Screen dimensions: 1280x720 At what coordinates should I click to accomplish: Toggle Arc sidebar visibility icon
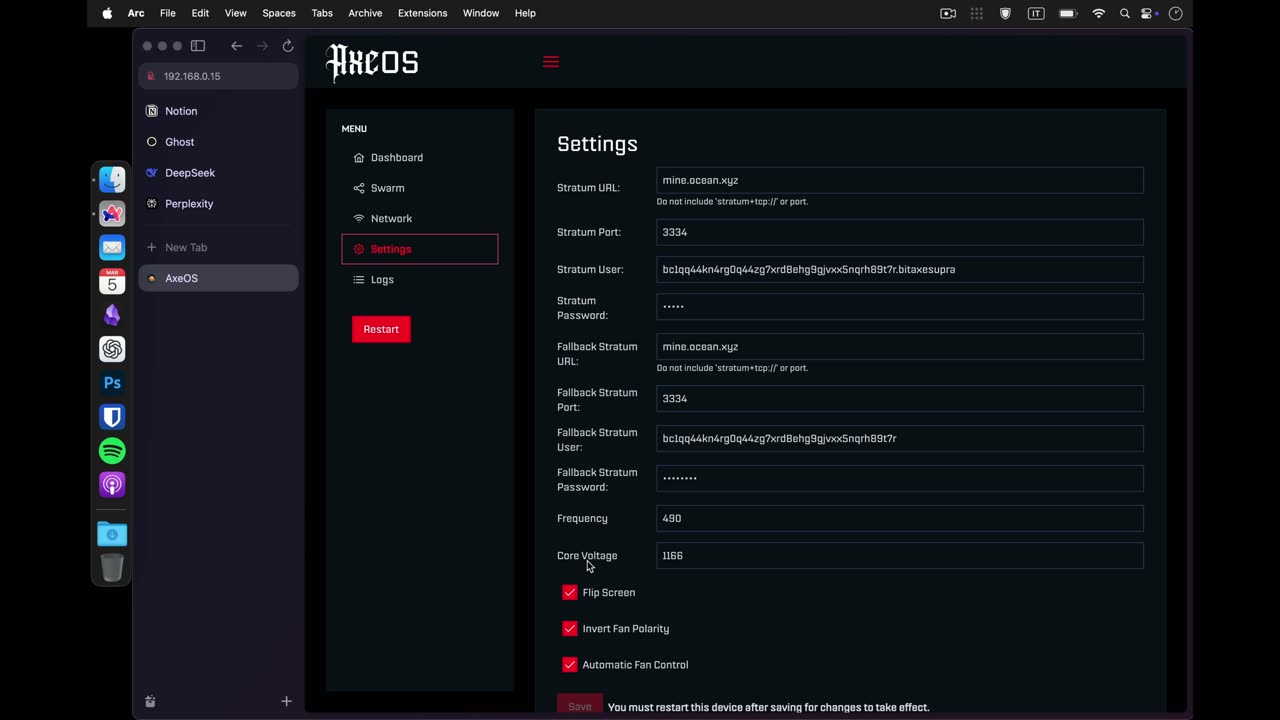198,46
